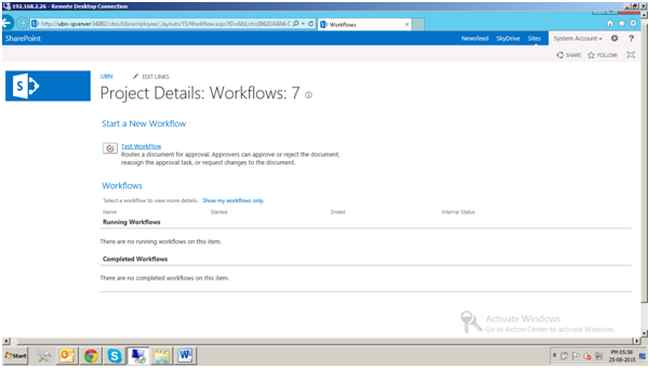Click the browser home icon
This screenshot has height=368, width=650.
(610, 24)
